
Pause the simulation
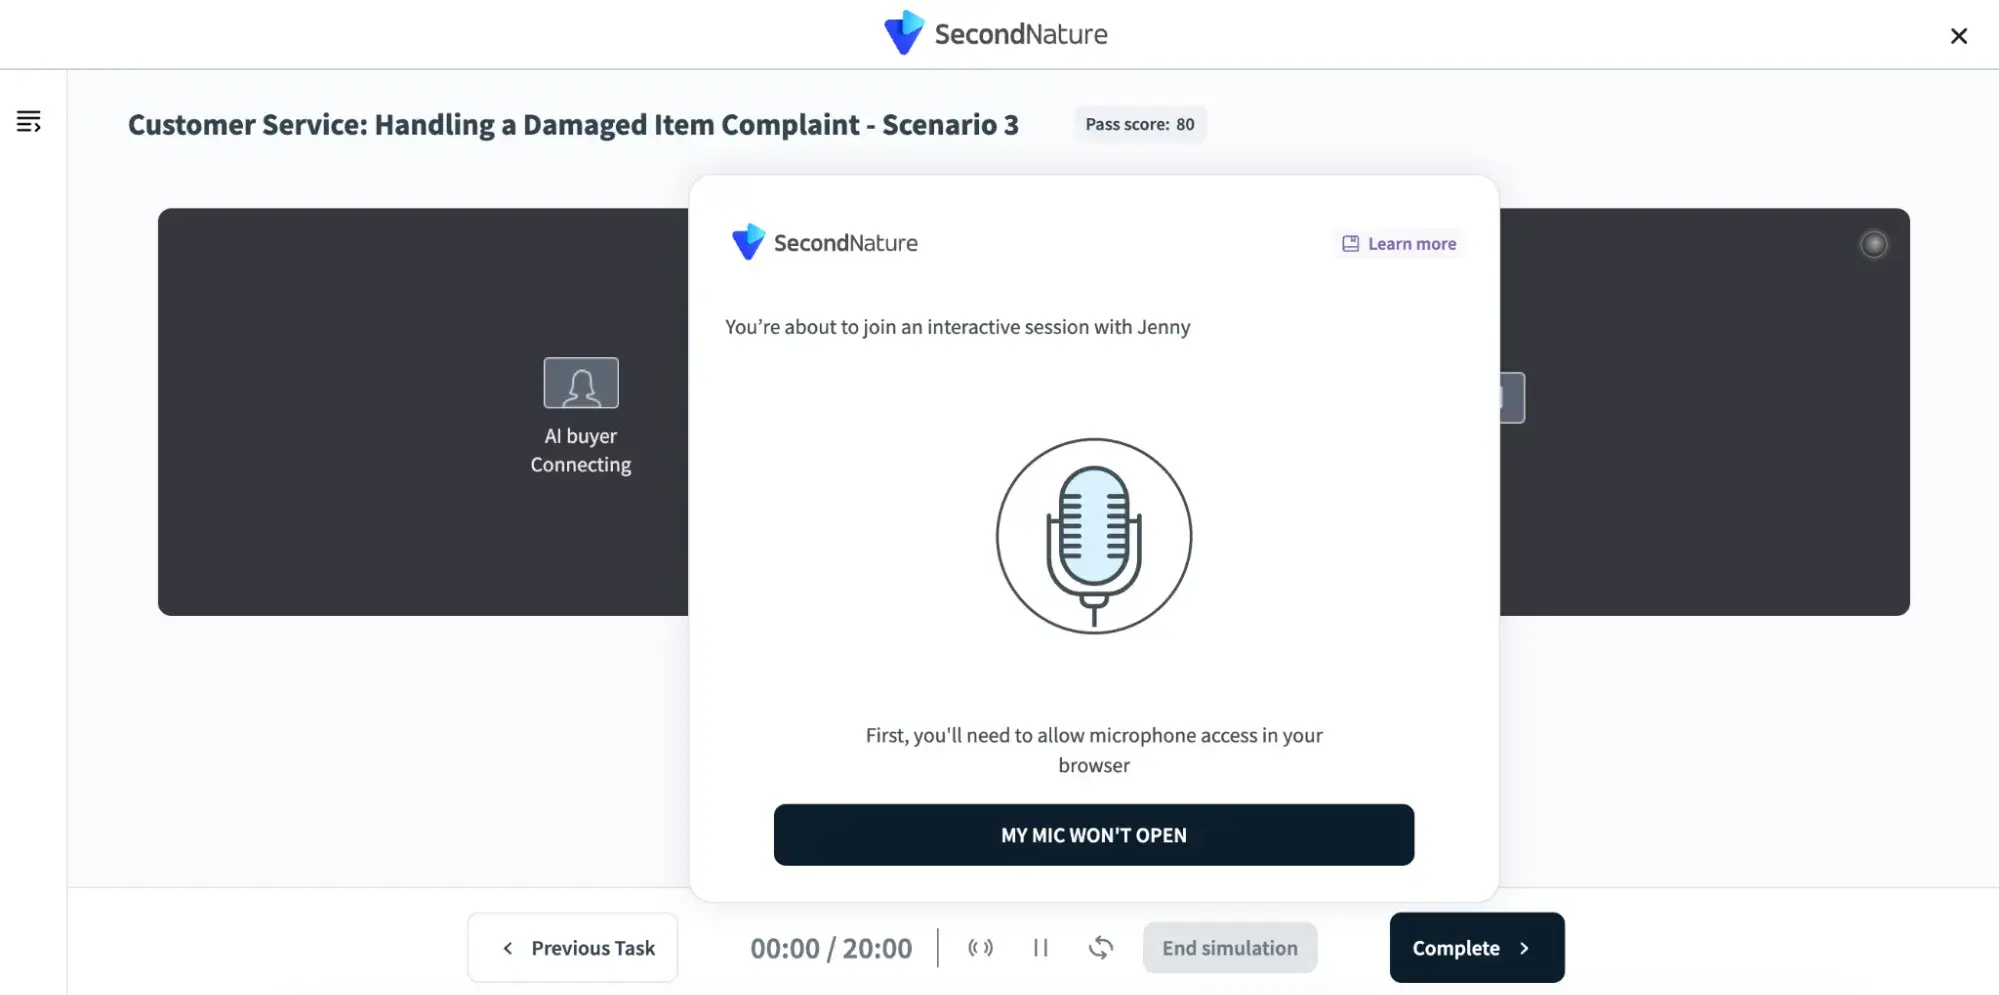point(1040,948)
